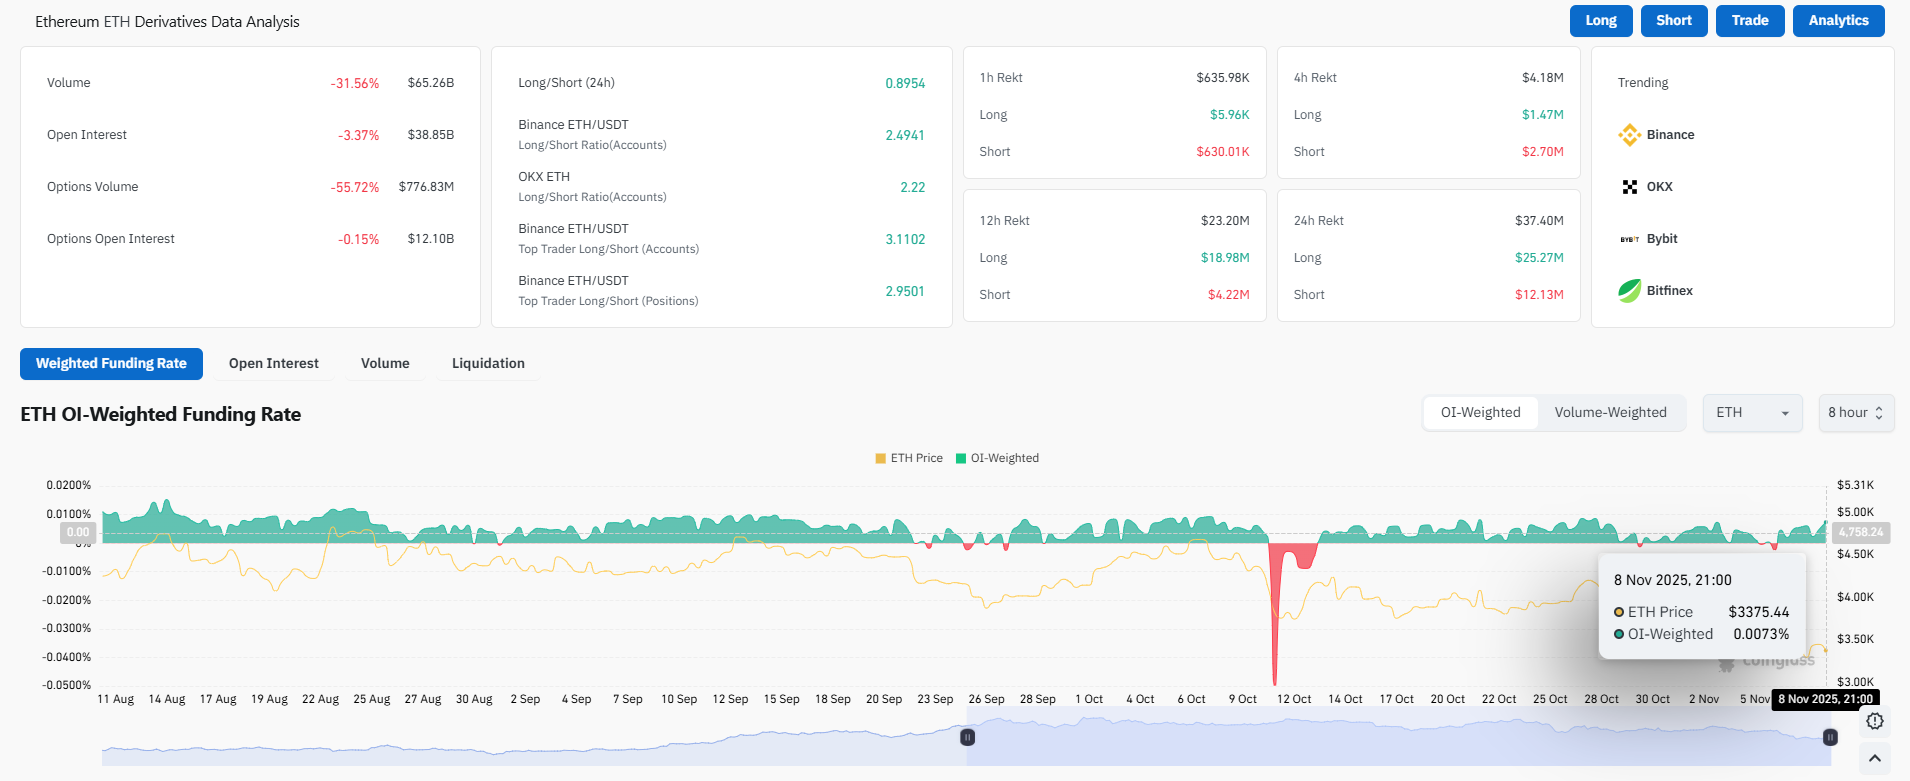Click the Bitfinex green leaf icon
This screenshot has width=1910, height=781.
pyautogui.click(x=1629, y=291)
